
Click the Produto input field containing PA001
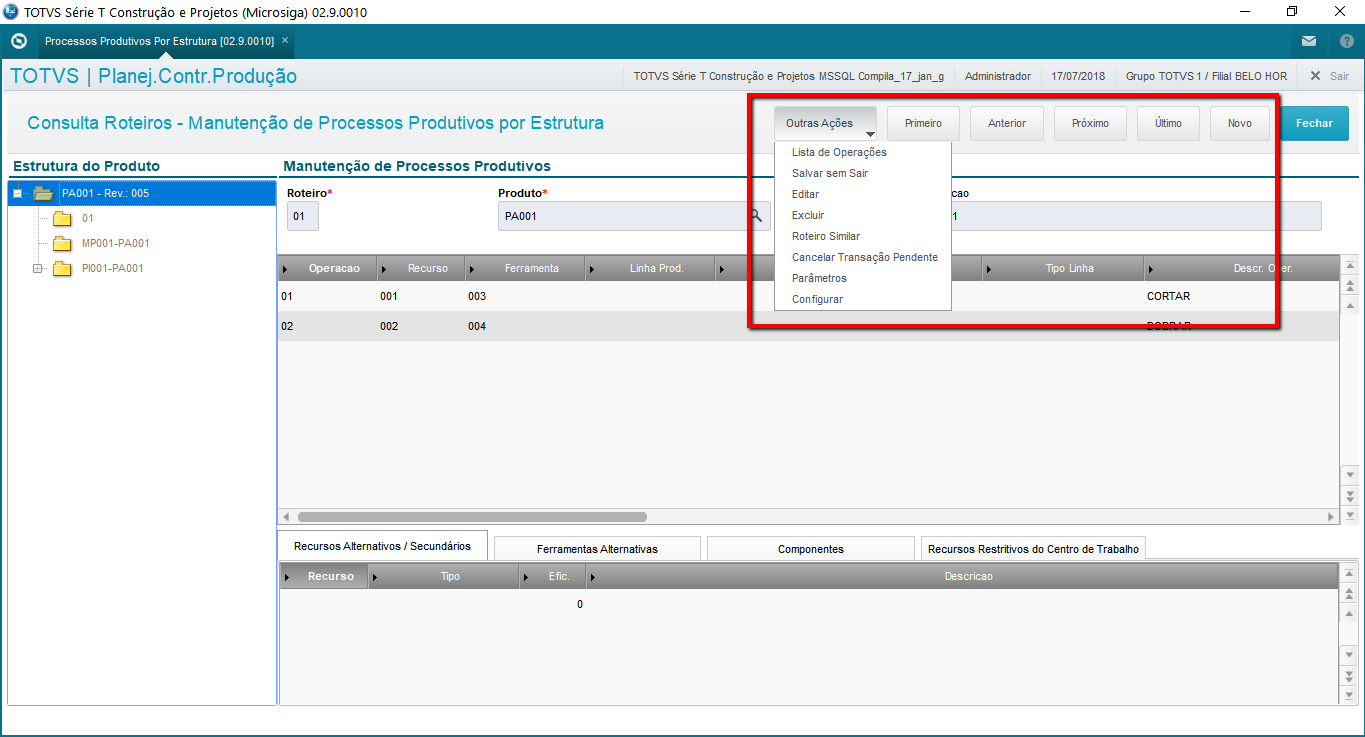(634, 216)
